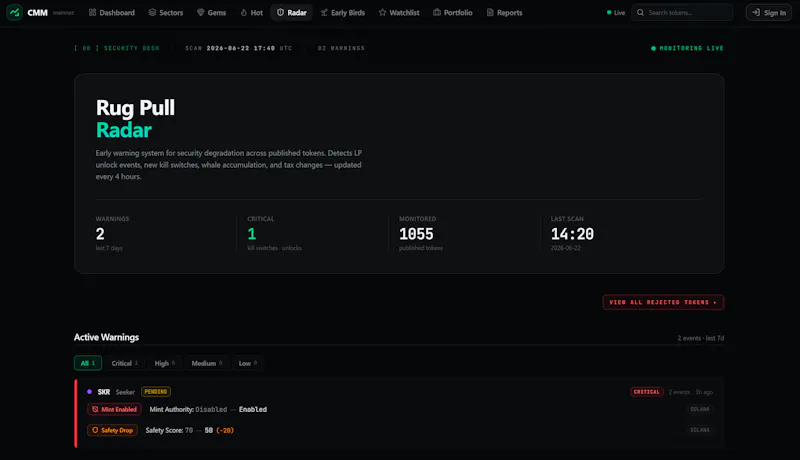The image size is (800, 460).
Task: Click the Critical count 1
Action: pos(252,234)
